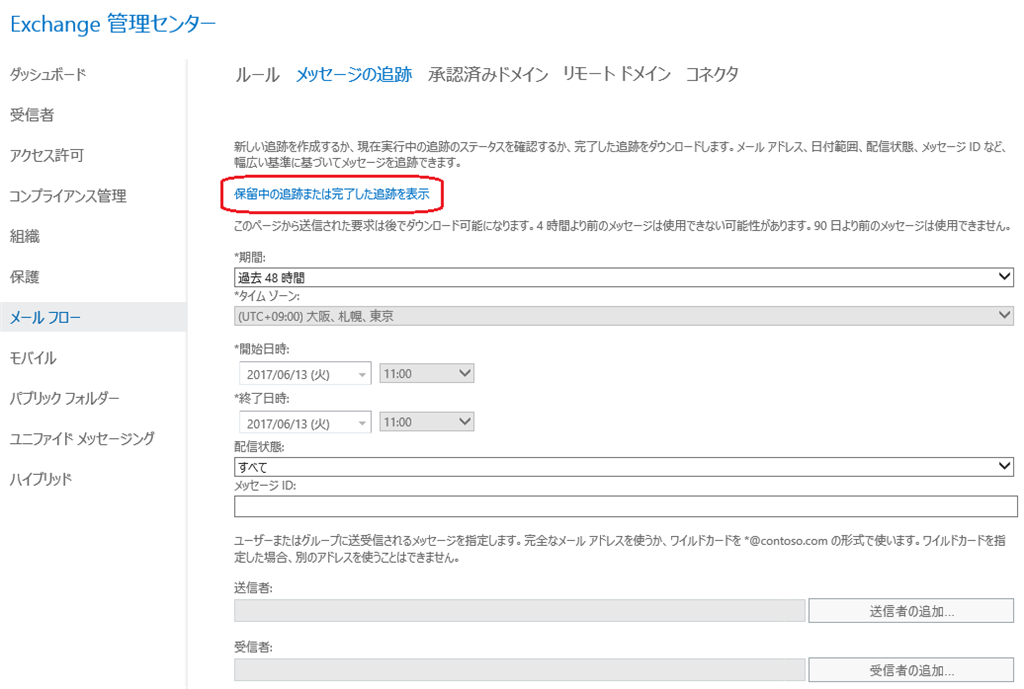Expand the 期間 dropdown showing 過去 48 時間
This screenshot has height=689, width=1024.
tap(624, 278)
